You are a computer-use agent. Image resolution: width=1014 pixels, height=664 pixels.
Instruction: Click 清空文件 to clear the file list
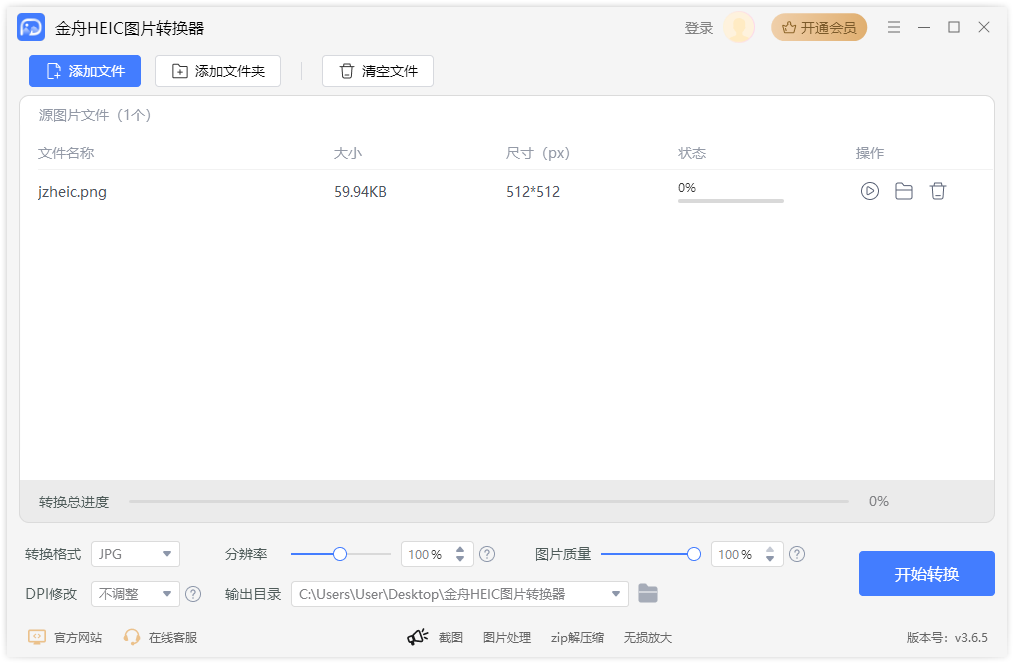pos(378,71)
